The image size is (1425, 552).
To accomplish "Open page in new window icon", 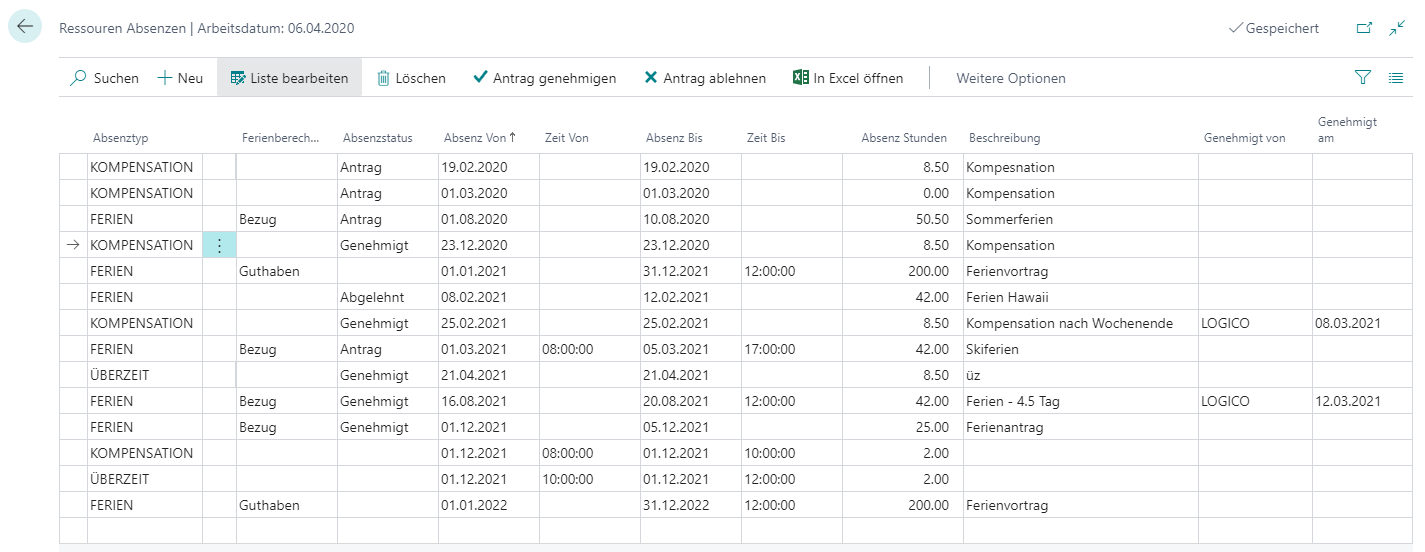I will [1364, 28].
